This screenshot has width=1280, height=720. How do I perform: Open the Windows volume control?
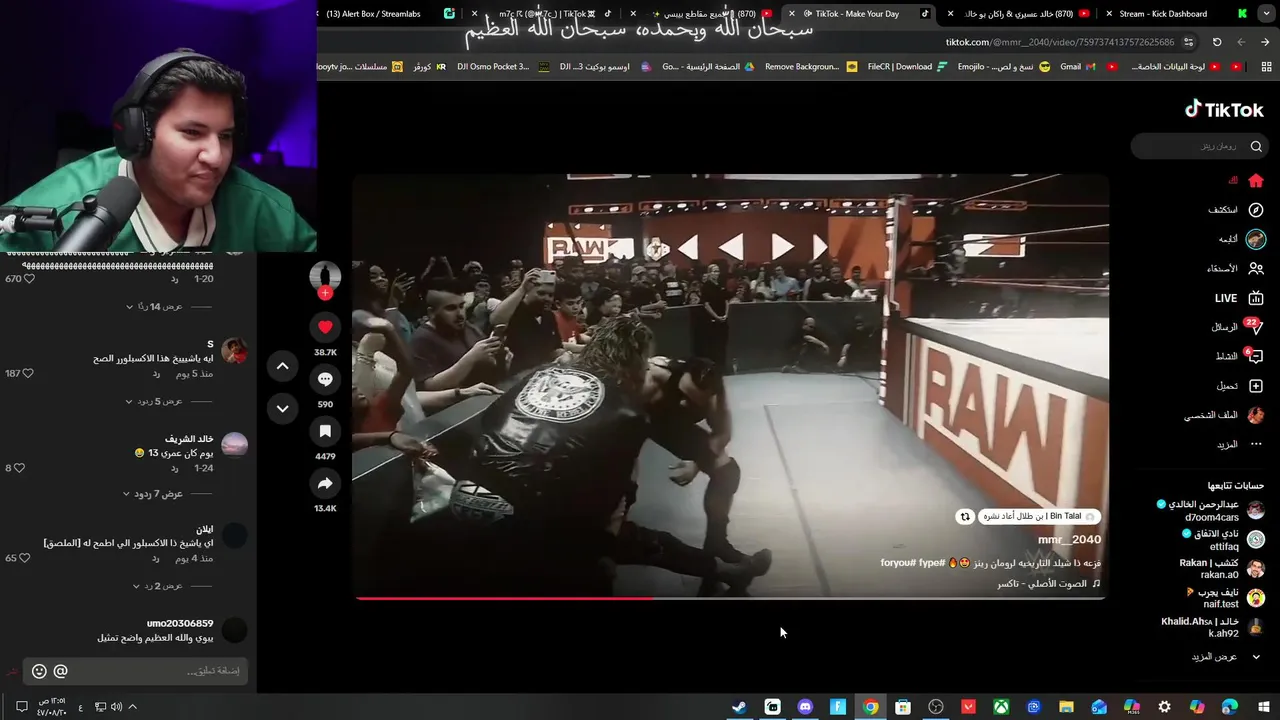click(116, 707)
